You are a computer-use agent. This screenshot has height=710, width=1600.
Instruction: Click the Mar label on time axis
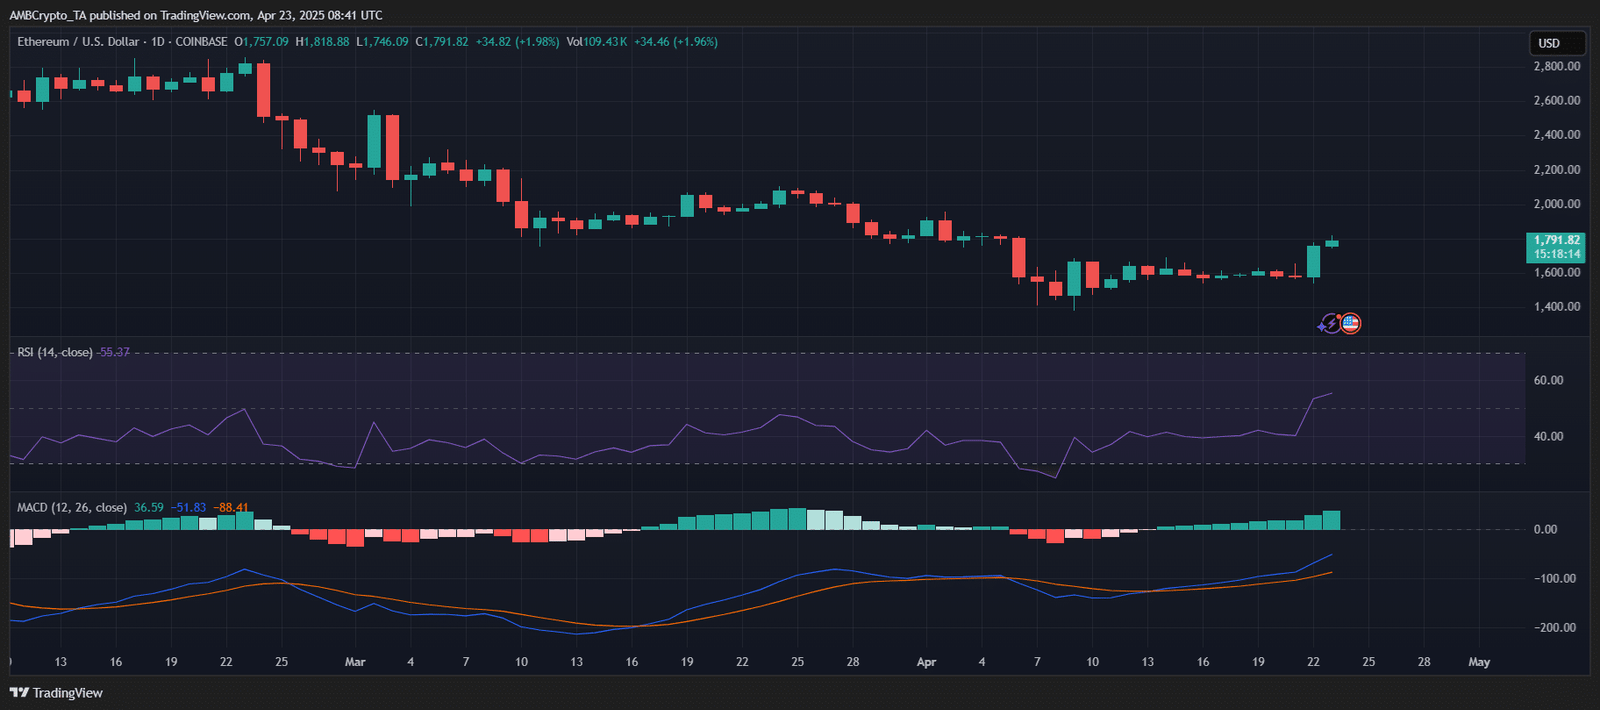click(x=355, y=662)
